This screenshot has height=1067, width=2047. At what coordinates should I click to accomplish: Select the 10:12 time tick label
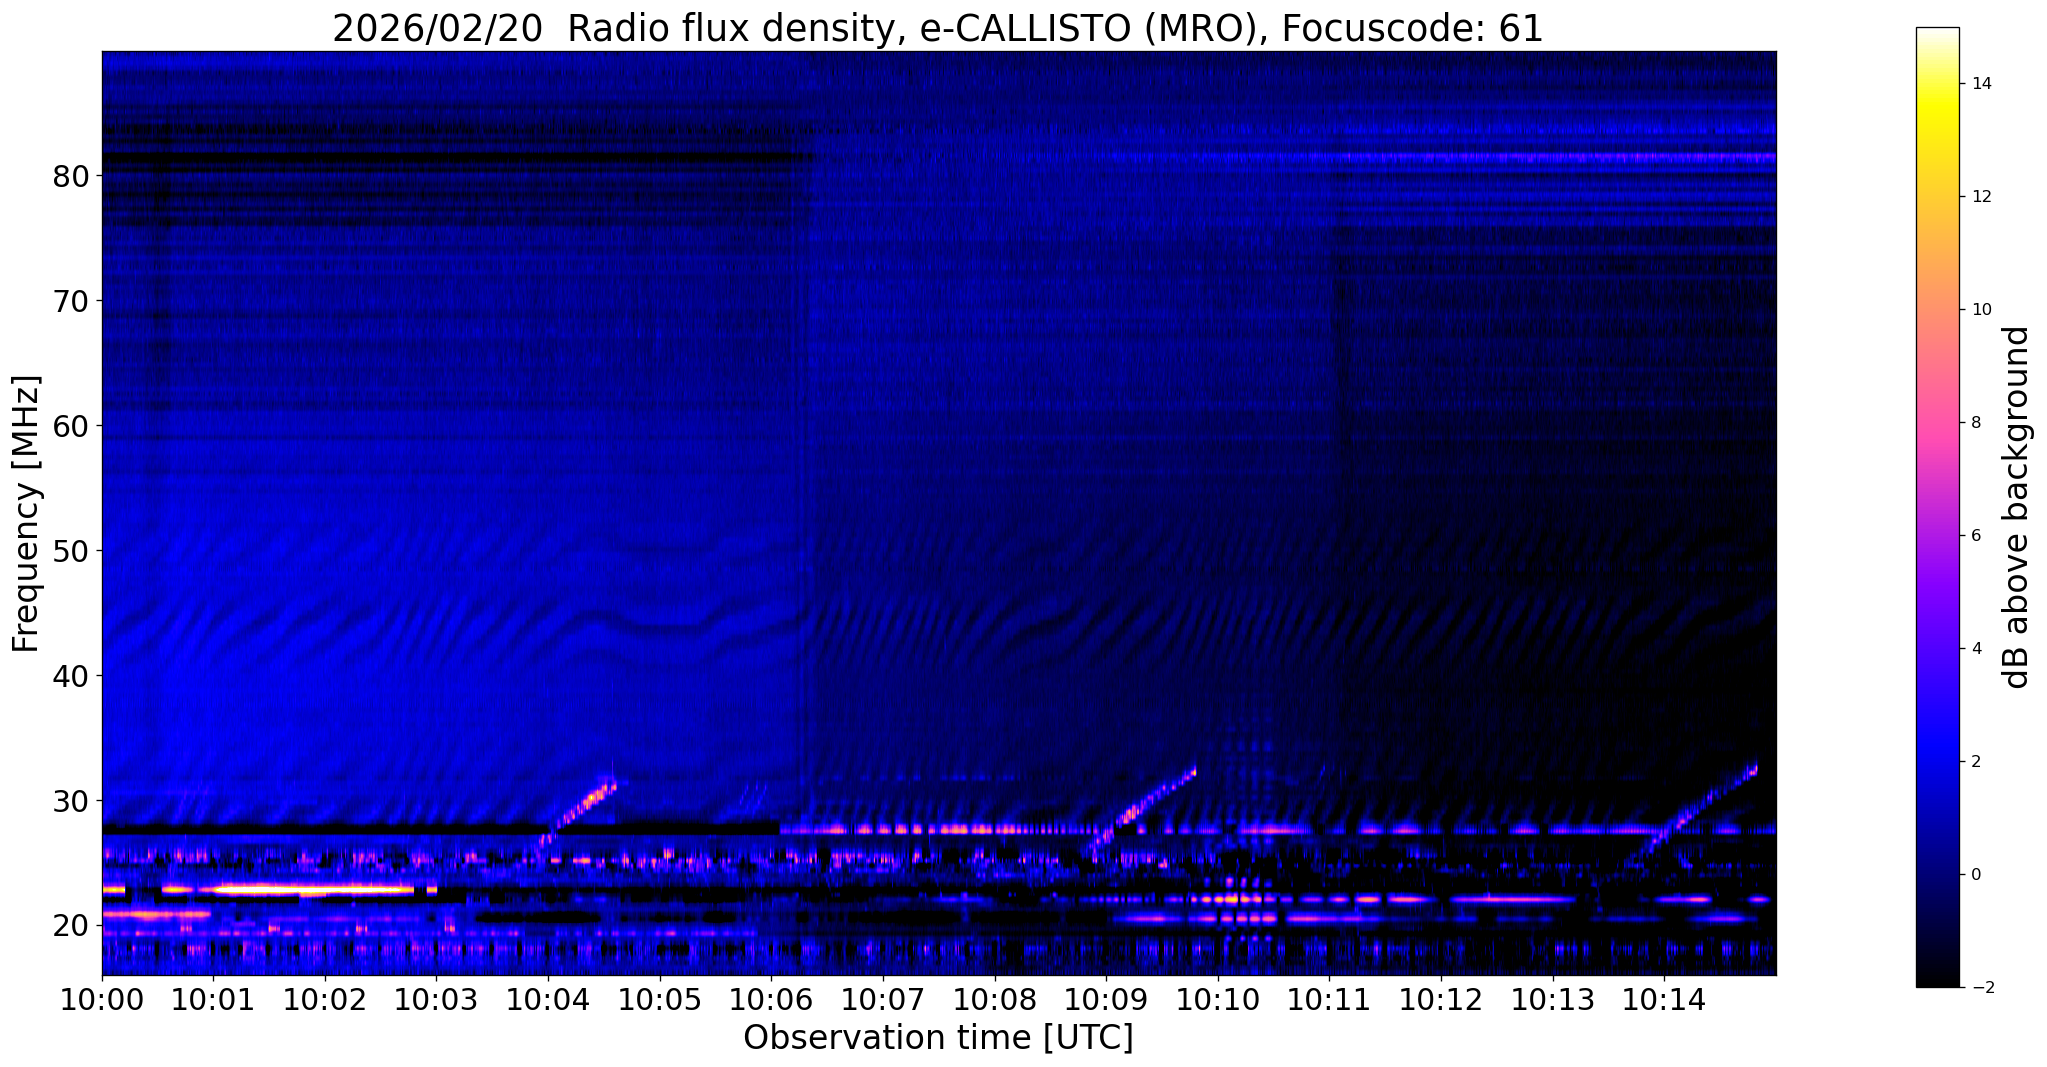click(x=1441, y=1000)
